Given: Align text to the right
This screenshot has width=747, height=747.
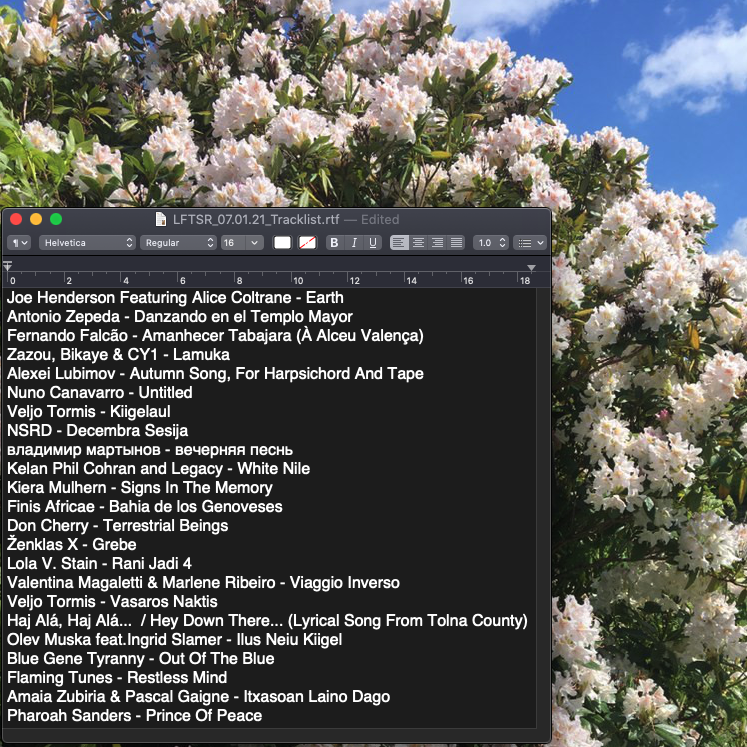Looking at the screenshot, I should coord(437,243).
